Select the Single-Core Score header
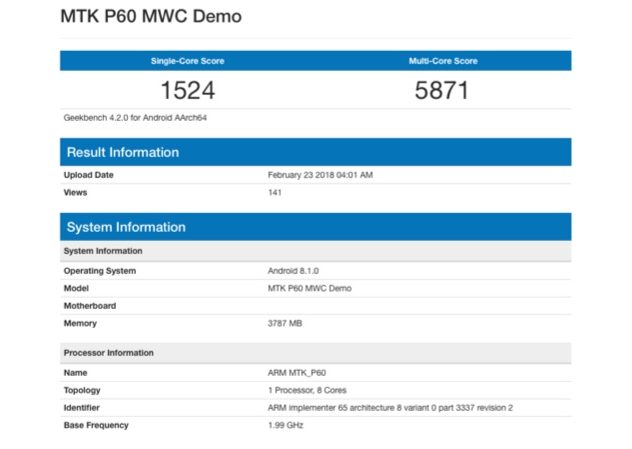Viewport: 632px width, 449px height. 187,61
